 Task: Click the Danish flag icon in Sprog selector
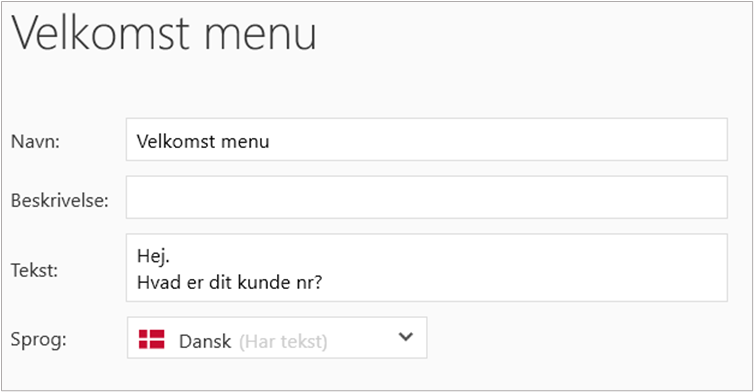151,339
